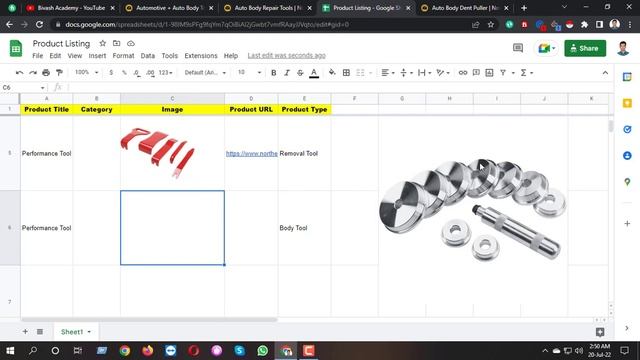
Task: Move document with folder icon
Action: pos(117,43)
